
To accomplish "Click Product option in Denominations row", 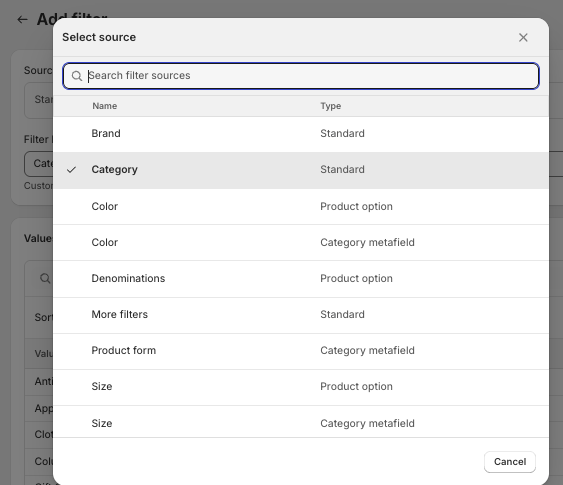I will coord(356,279).
